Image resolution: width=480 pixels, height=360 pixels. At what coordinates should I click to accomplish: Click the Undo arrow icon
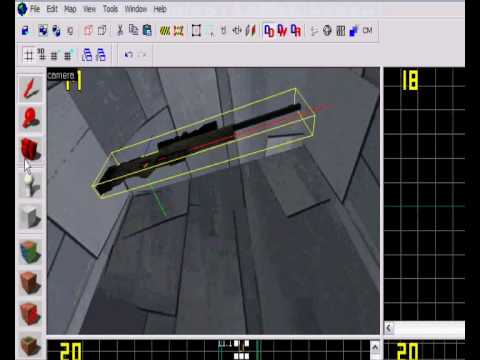[129, 54]
